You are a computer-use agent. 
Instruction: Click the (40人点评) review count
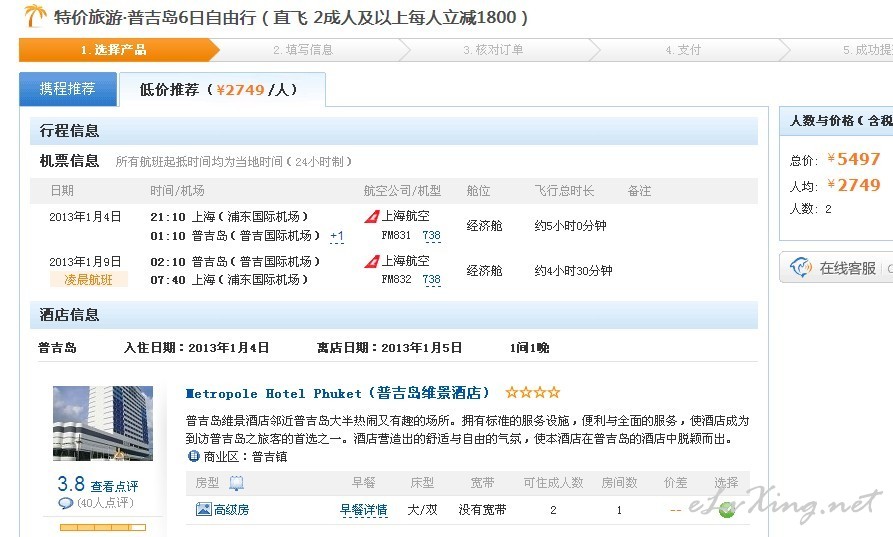(x=105, y=503)
